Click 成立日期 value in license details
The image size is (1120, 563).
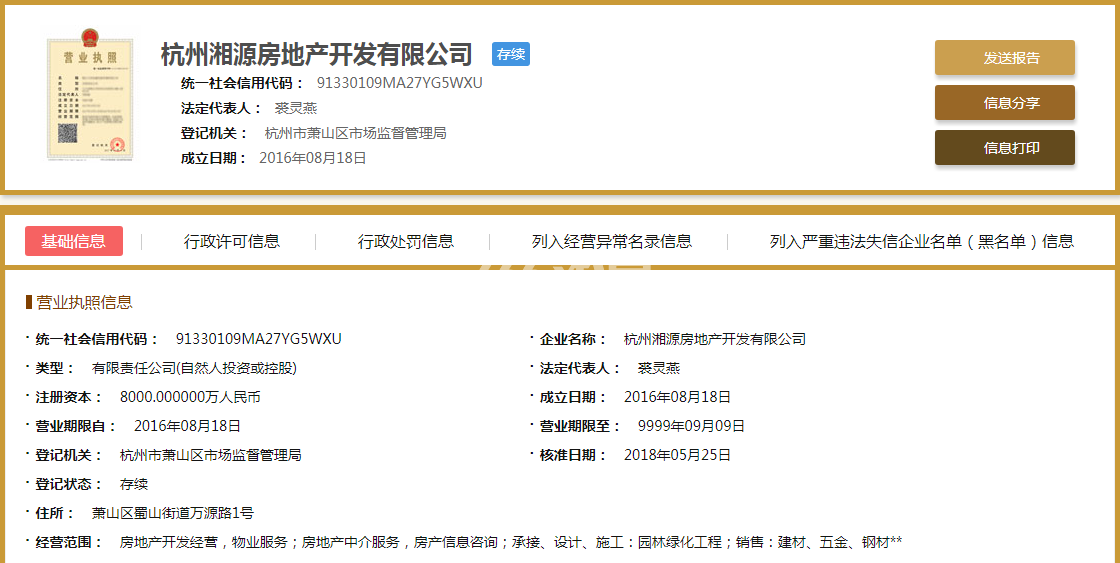(677, 397)
